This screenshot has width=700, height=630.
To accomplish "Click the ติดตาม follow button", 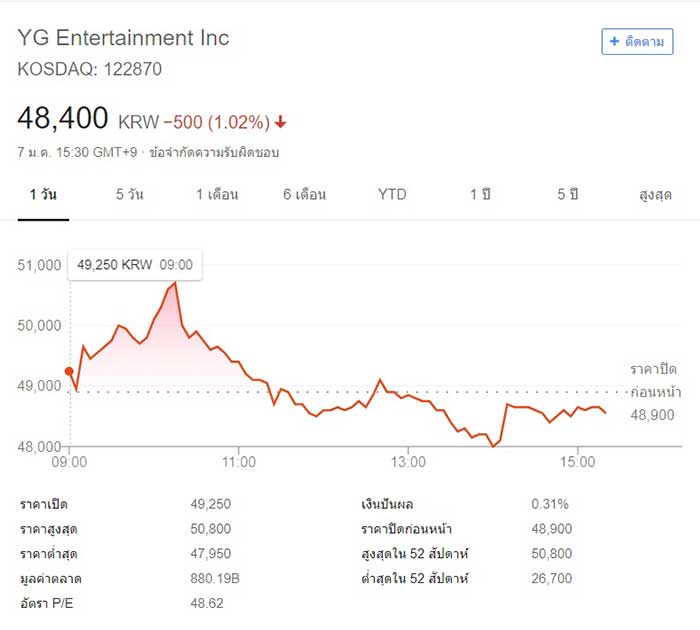I will coord(637,42).
